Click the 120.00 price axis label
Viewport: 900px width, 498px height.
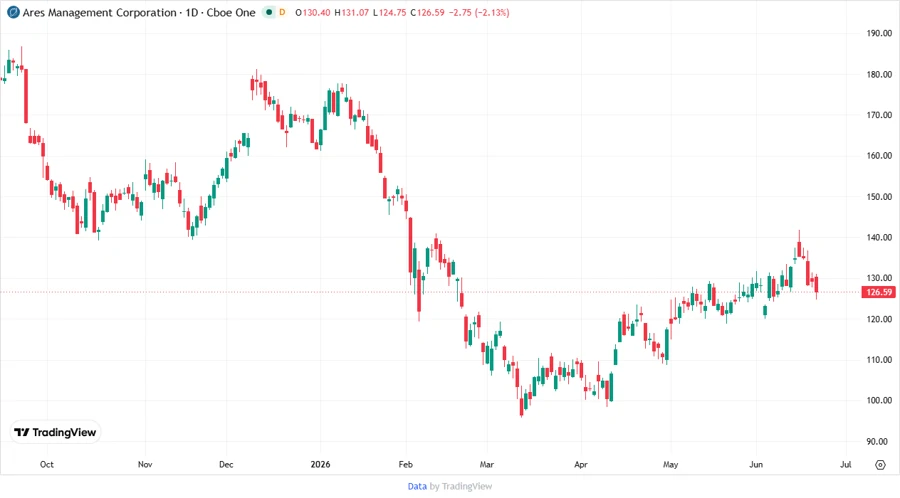tap(879, 319)
